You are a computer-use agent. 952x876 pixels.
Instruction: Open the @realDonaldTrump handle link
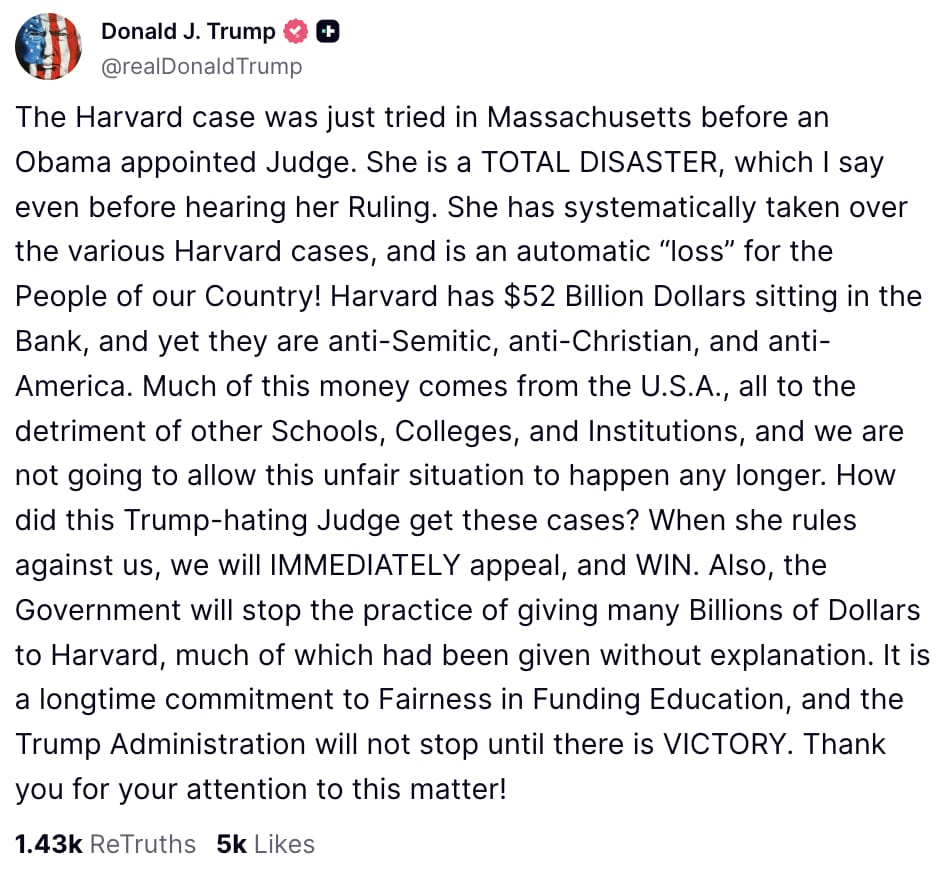point(201,66)
